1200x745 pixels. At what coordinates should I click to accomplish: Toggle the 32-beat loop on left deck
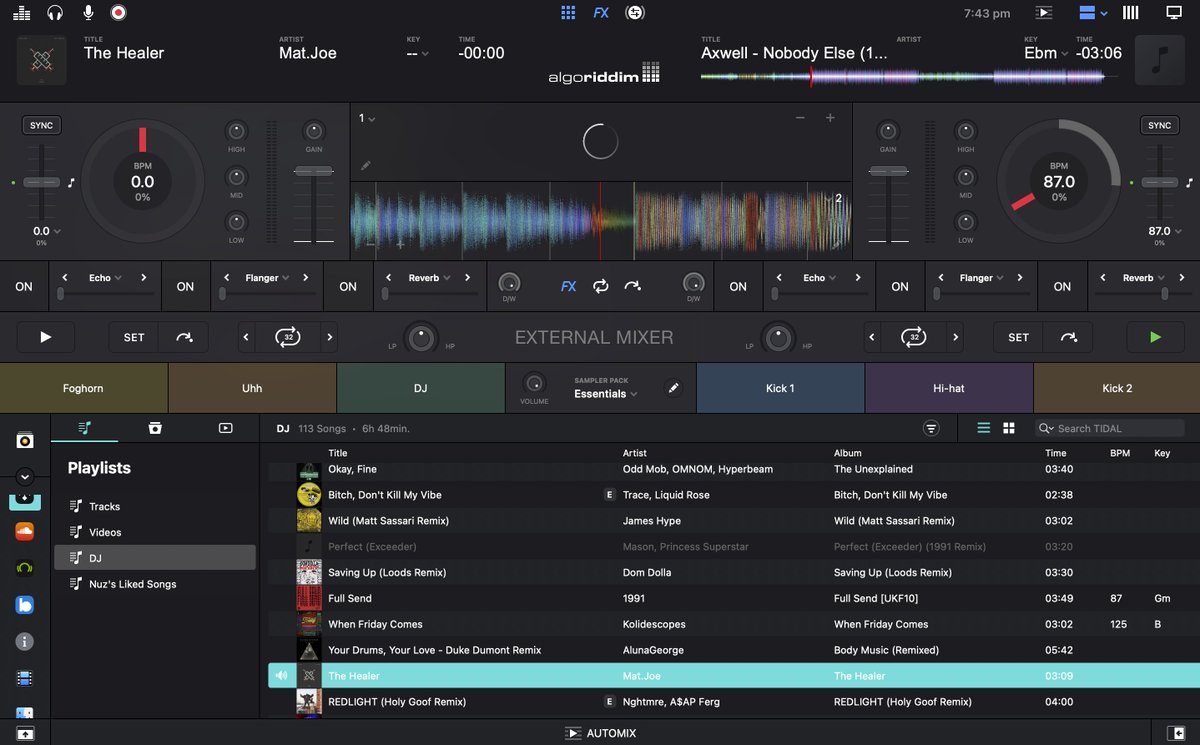click(x=287, y=337)
